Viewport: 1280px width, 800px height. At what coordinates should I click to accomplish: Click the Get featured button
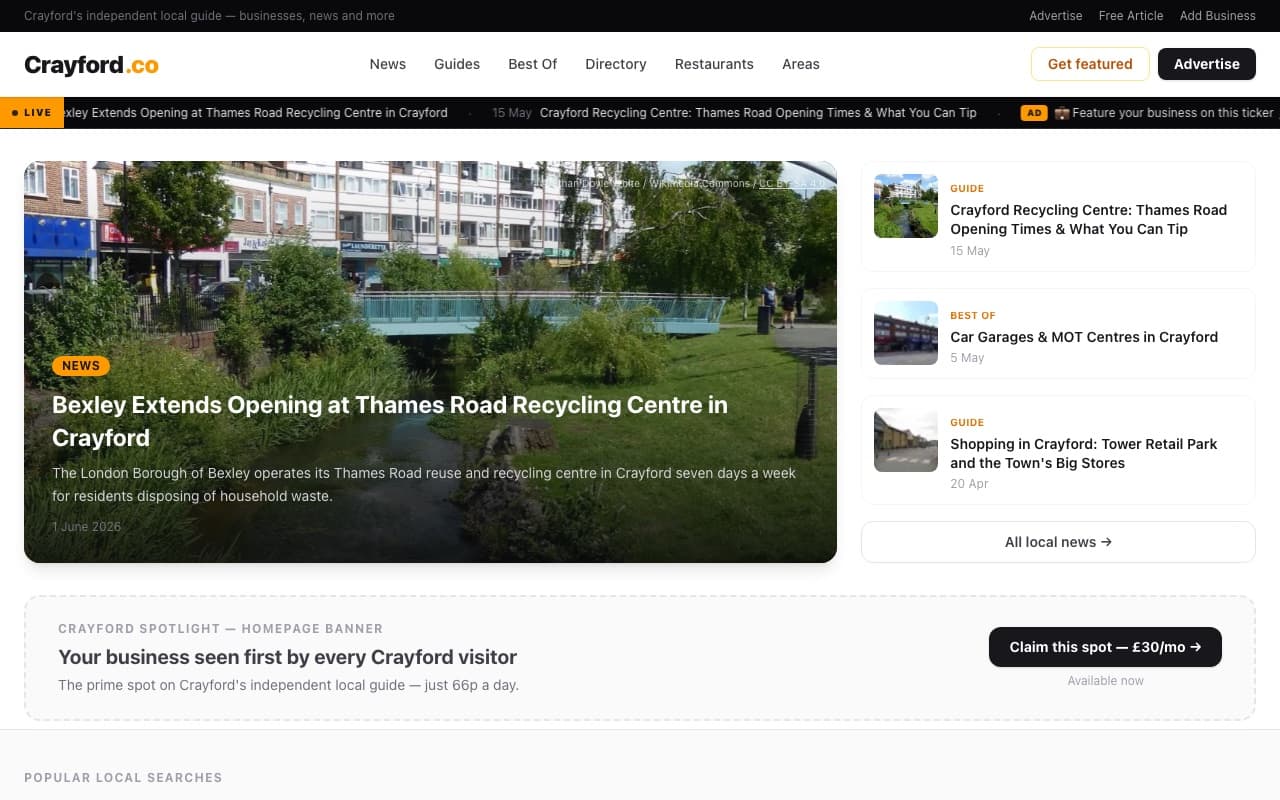tap(1090, 64)
